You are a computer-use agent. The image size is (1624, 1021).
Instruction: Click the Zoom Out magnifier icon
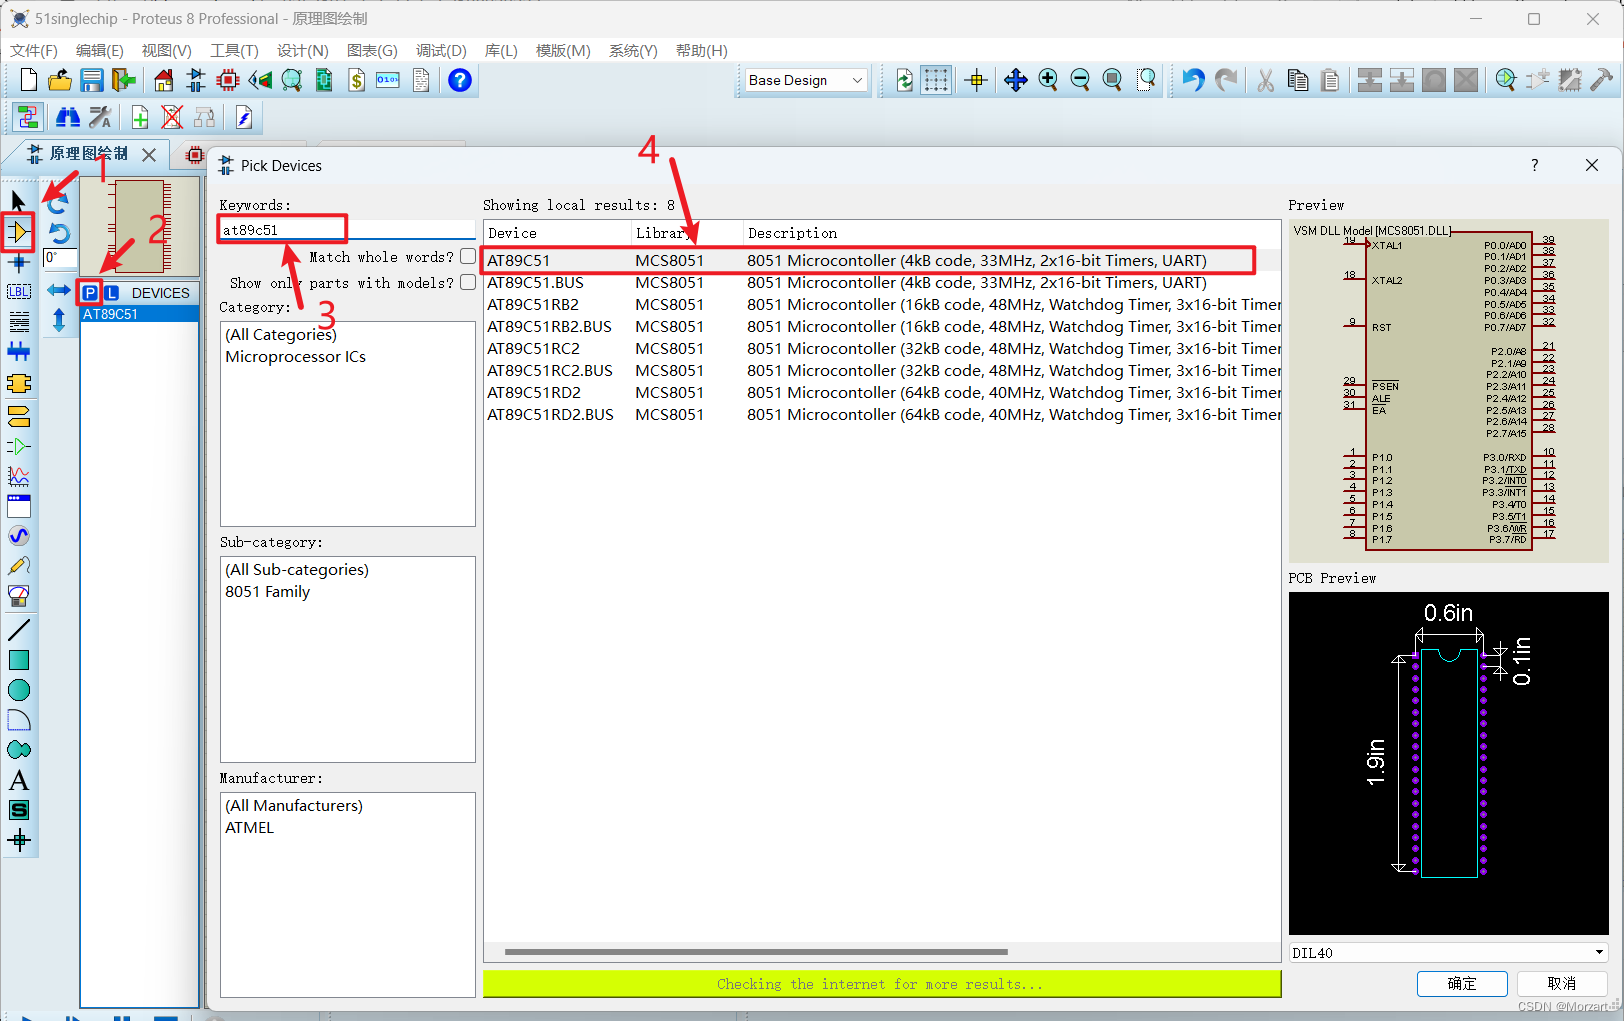[1080, 80]
